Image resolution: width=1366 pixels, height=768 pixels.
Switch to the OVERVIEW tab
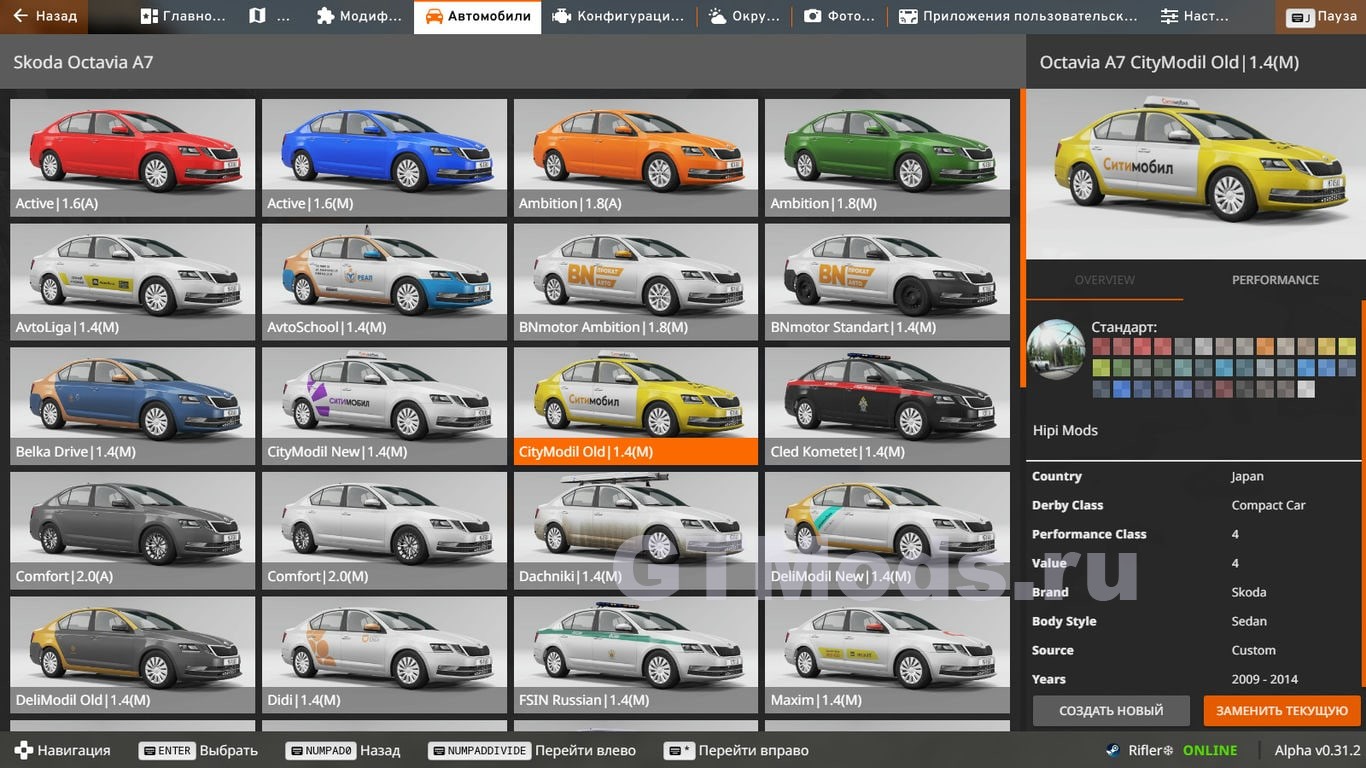[x=1104, y=280]
